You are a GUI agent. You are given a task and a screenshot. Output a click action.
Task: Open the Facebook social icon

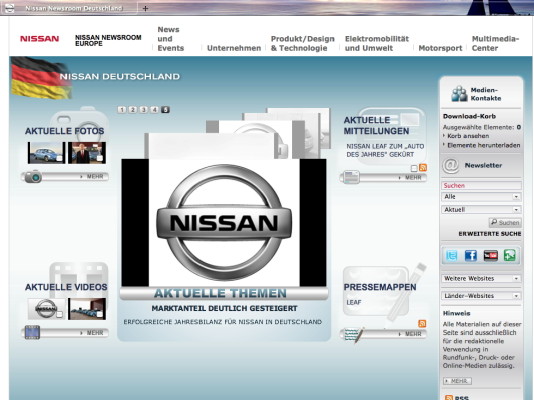[x=471, y=255]
